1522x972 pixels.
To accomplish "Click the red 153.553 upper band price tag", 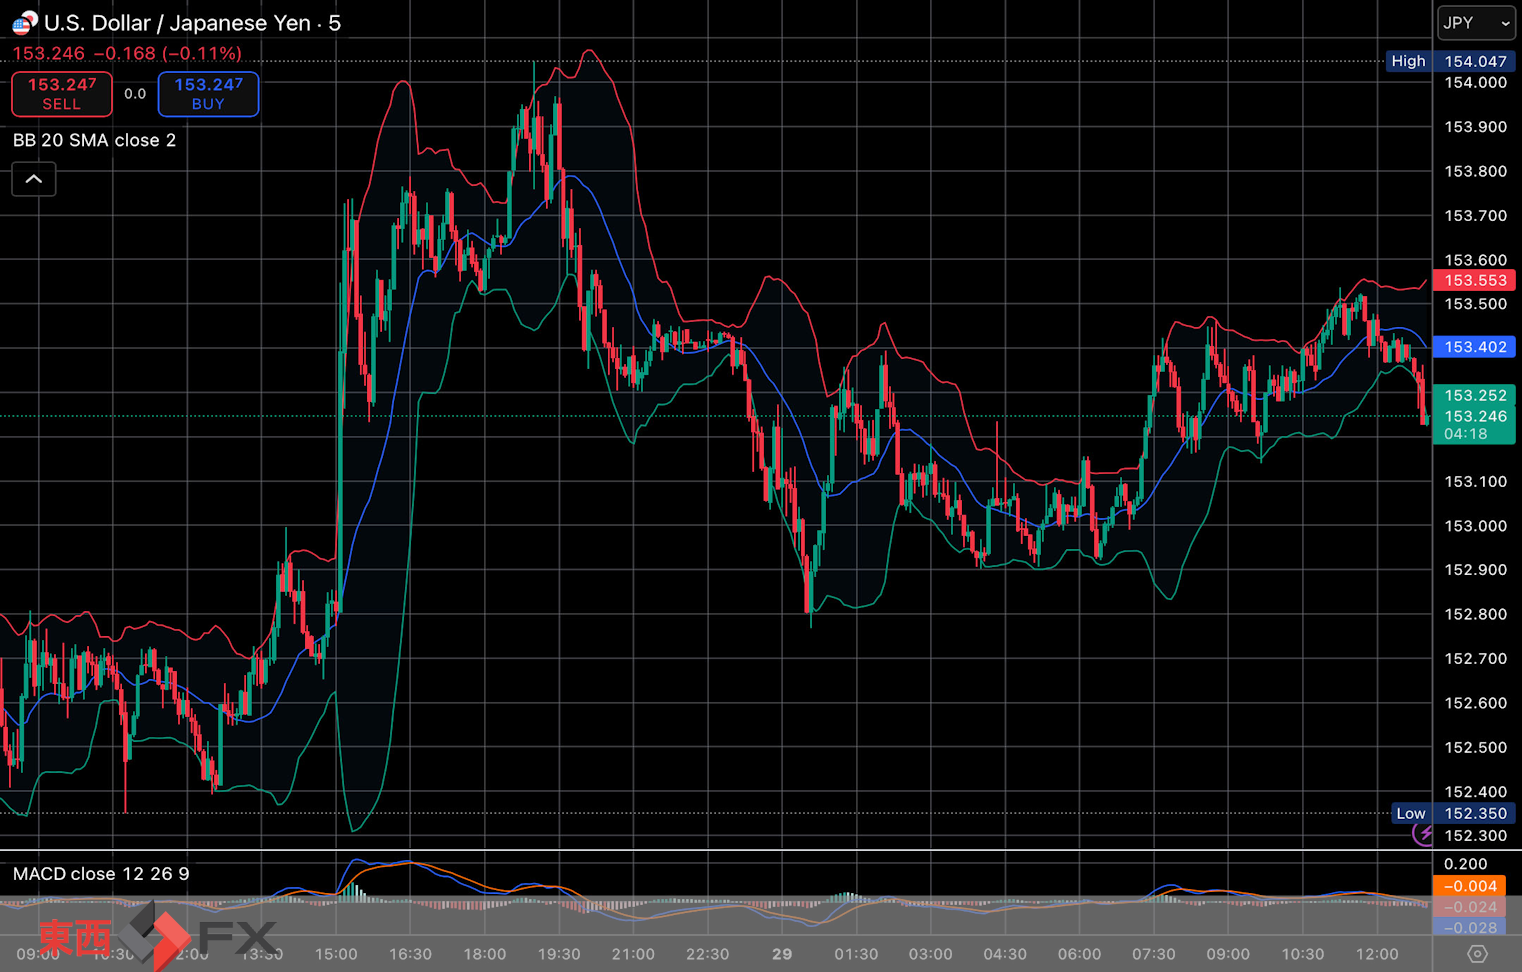I will 1474,281.
